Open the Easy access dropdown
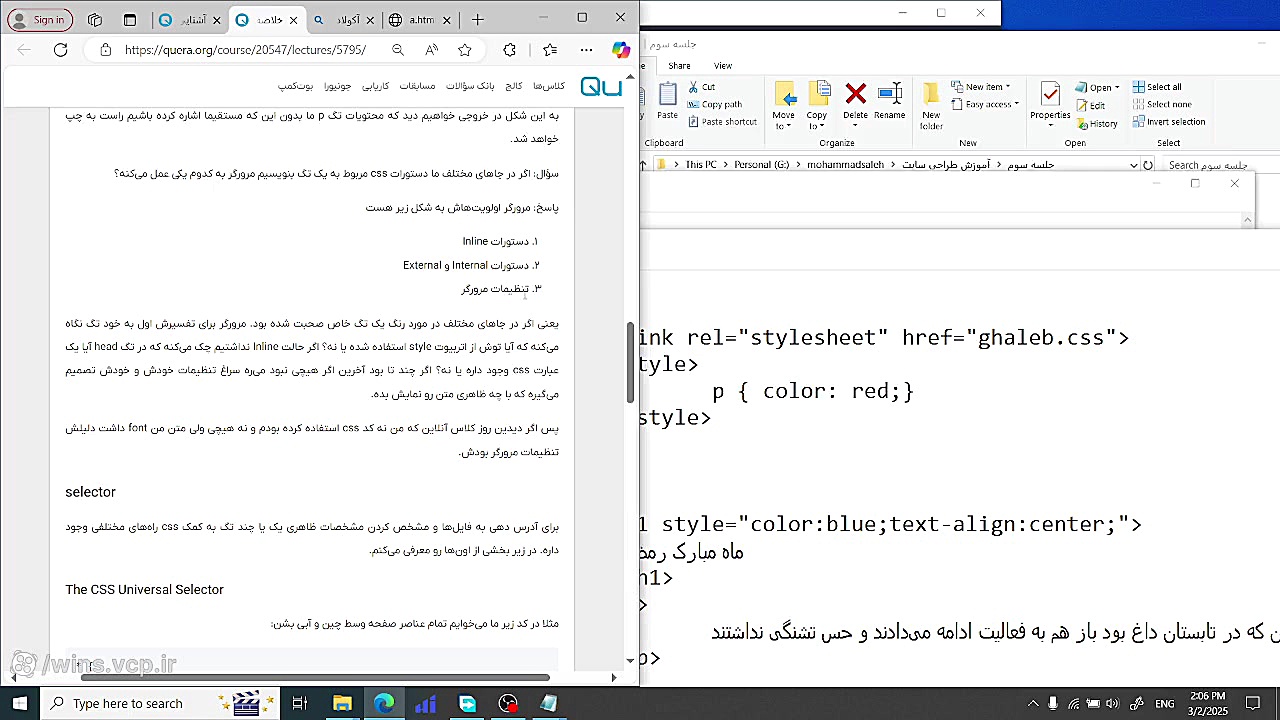The height and width of the screenshot is (720, 1280). pos(985,104)
